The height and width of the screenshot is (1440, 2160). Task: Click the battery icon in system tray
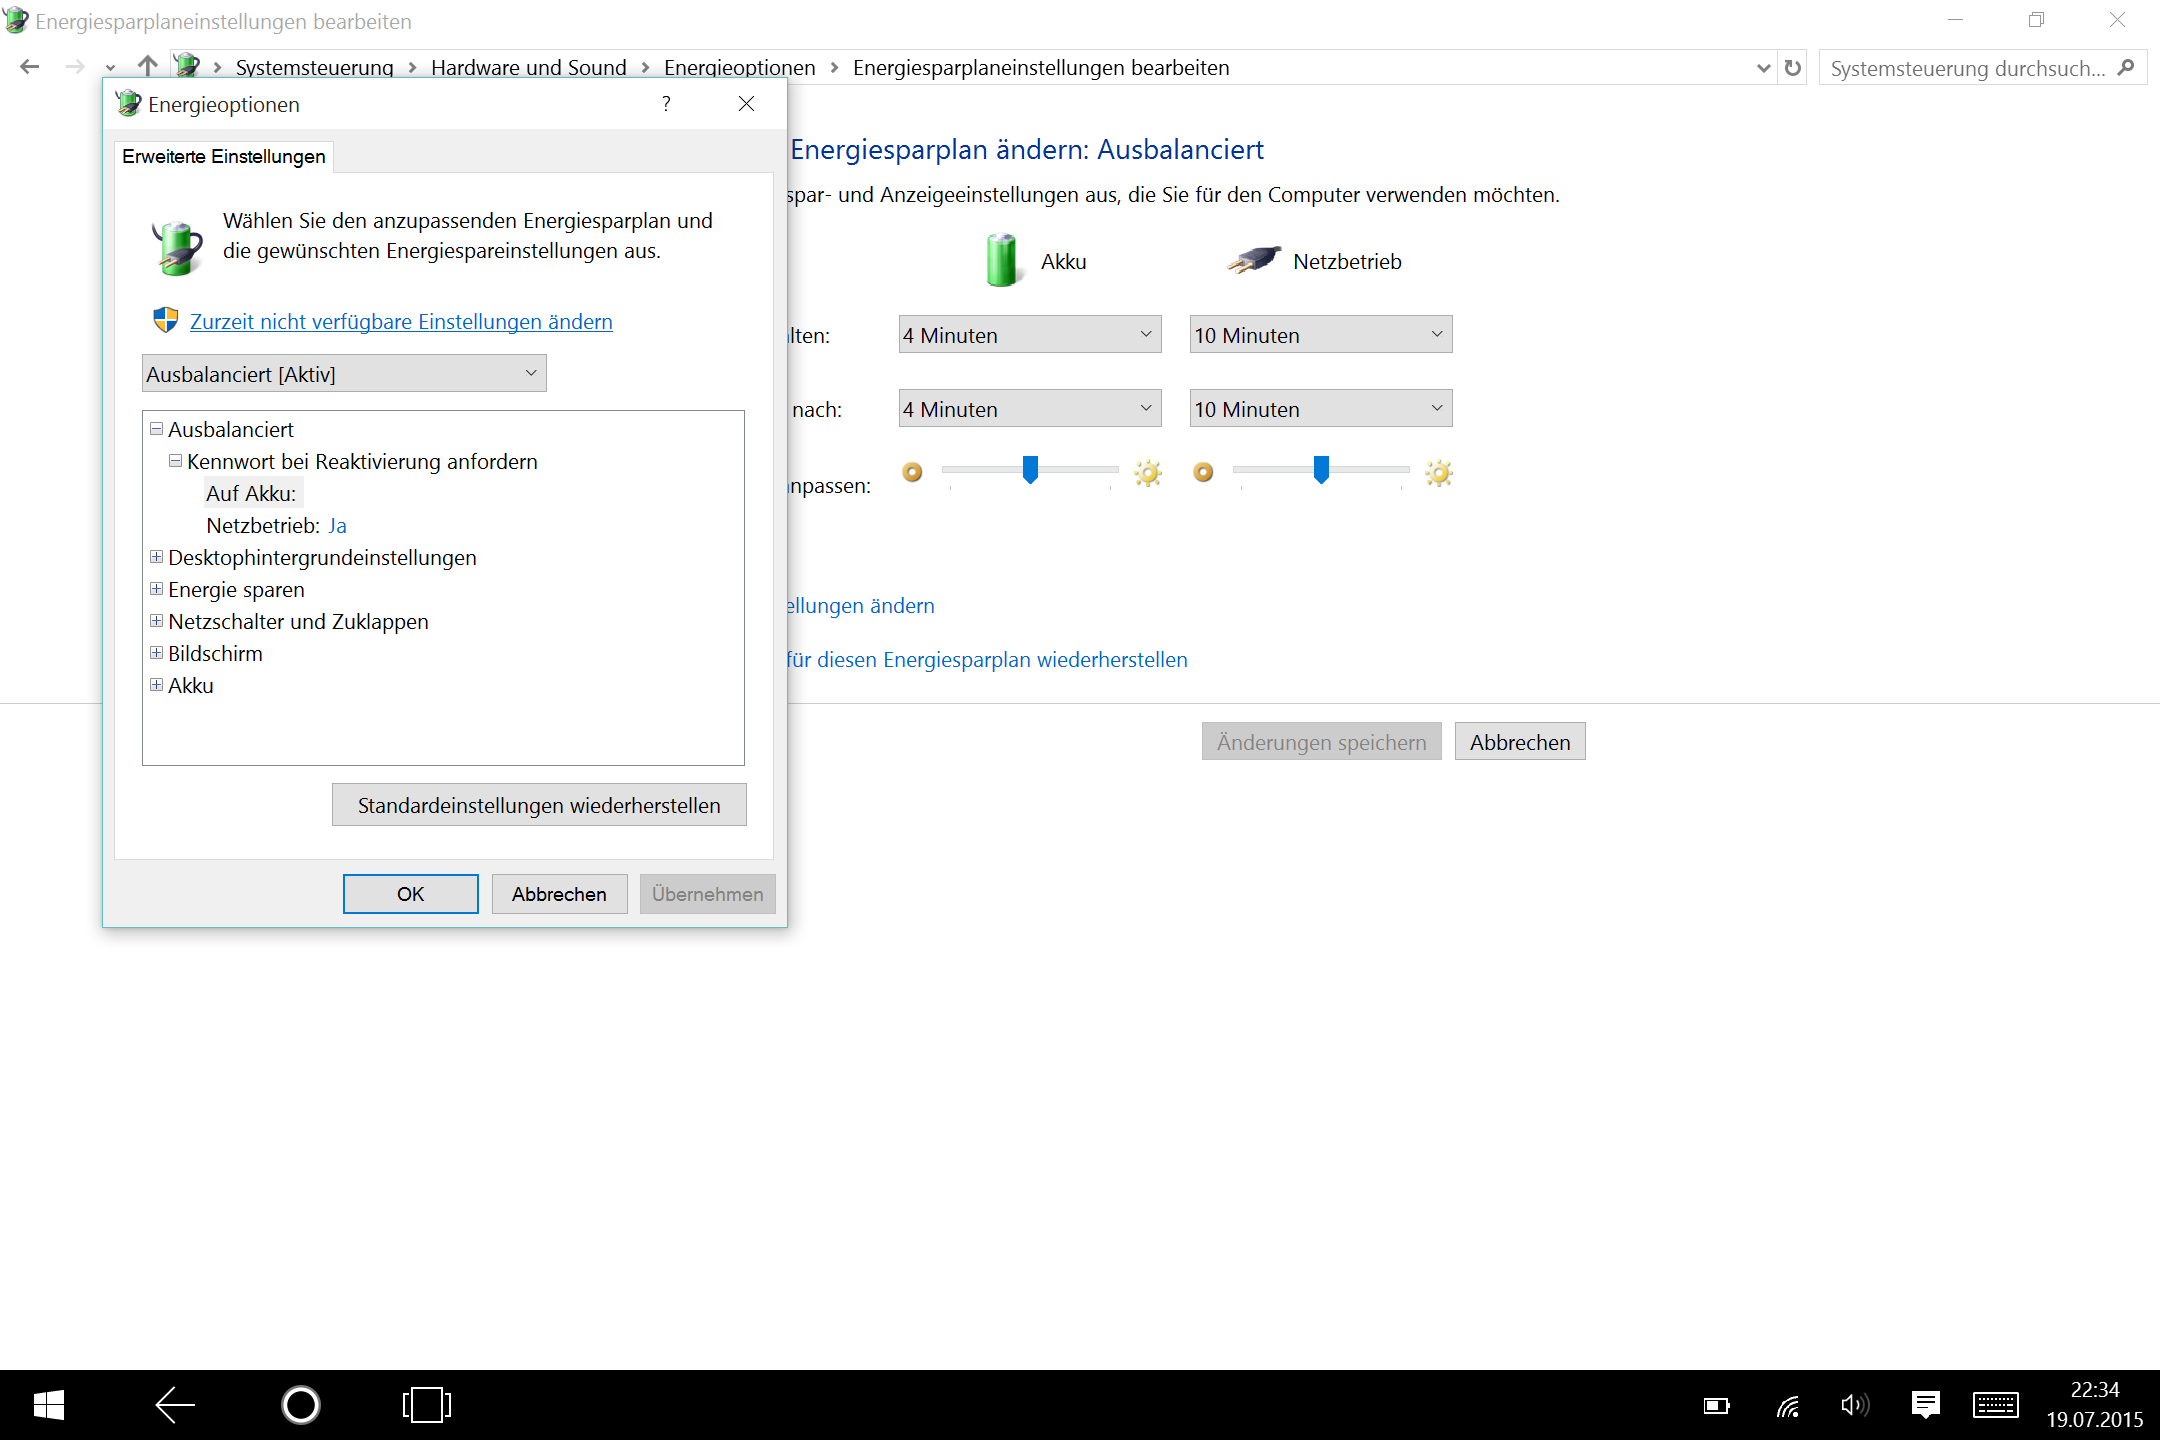[x=1716, y=1406]
